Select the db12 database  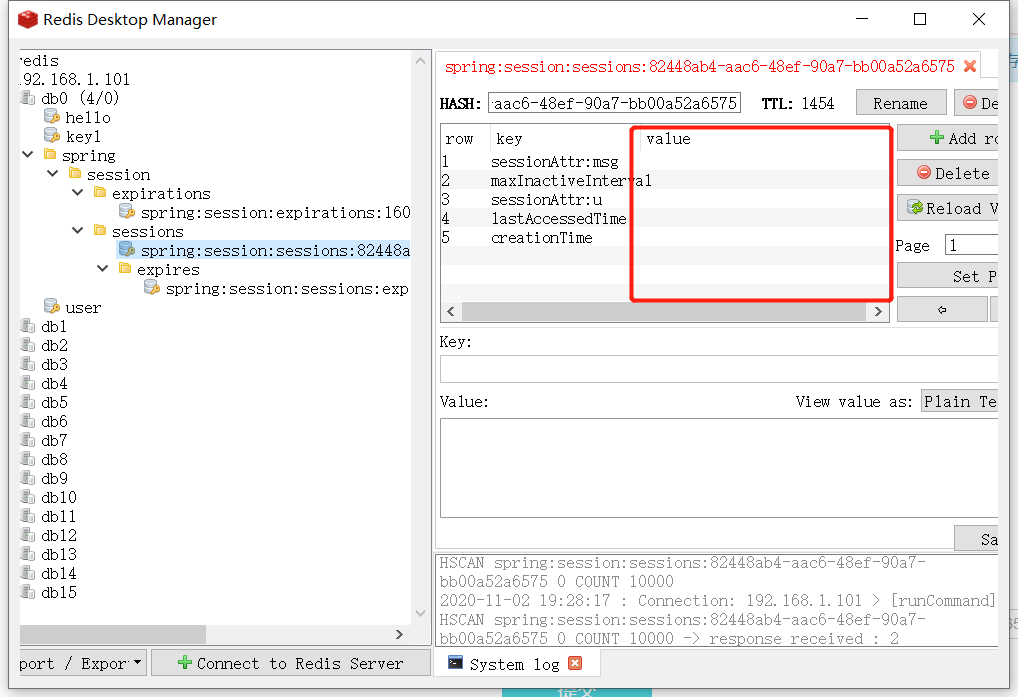pos(58,535)
